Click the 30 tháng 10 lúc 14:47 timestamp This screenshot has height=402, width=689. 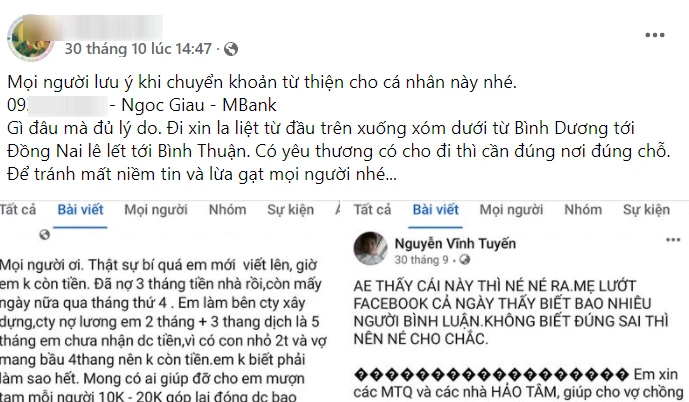(x=138, y=49)
